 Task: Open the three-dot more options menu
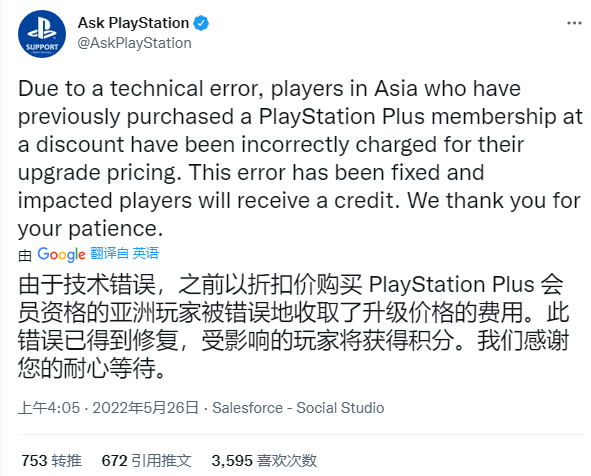[x=574, y=23]
